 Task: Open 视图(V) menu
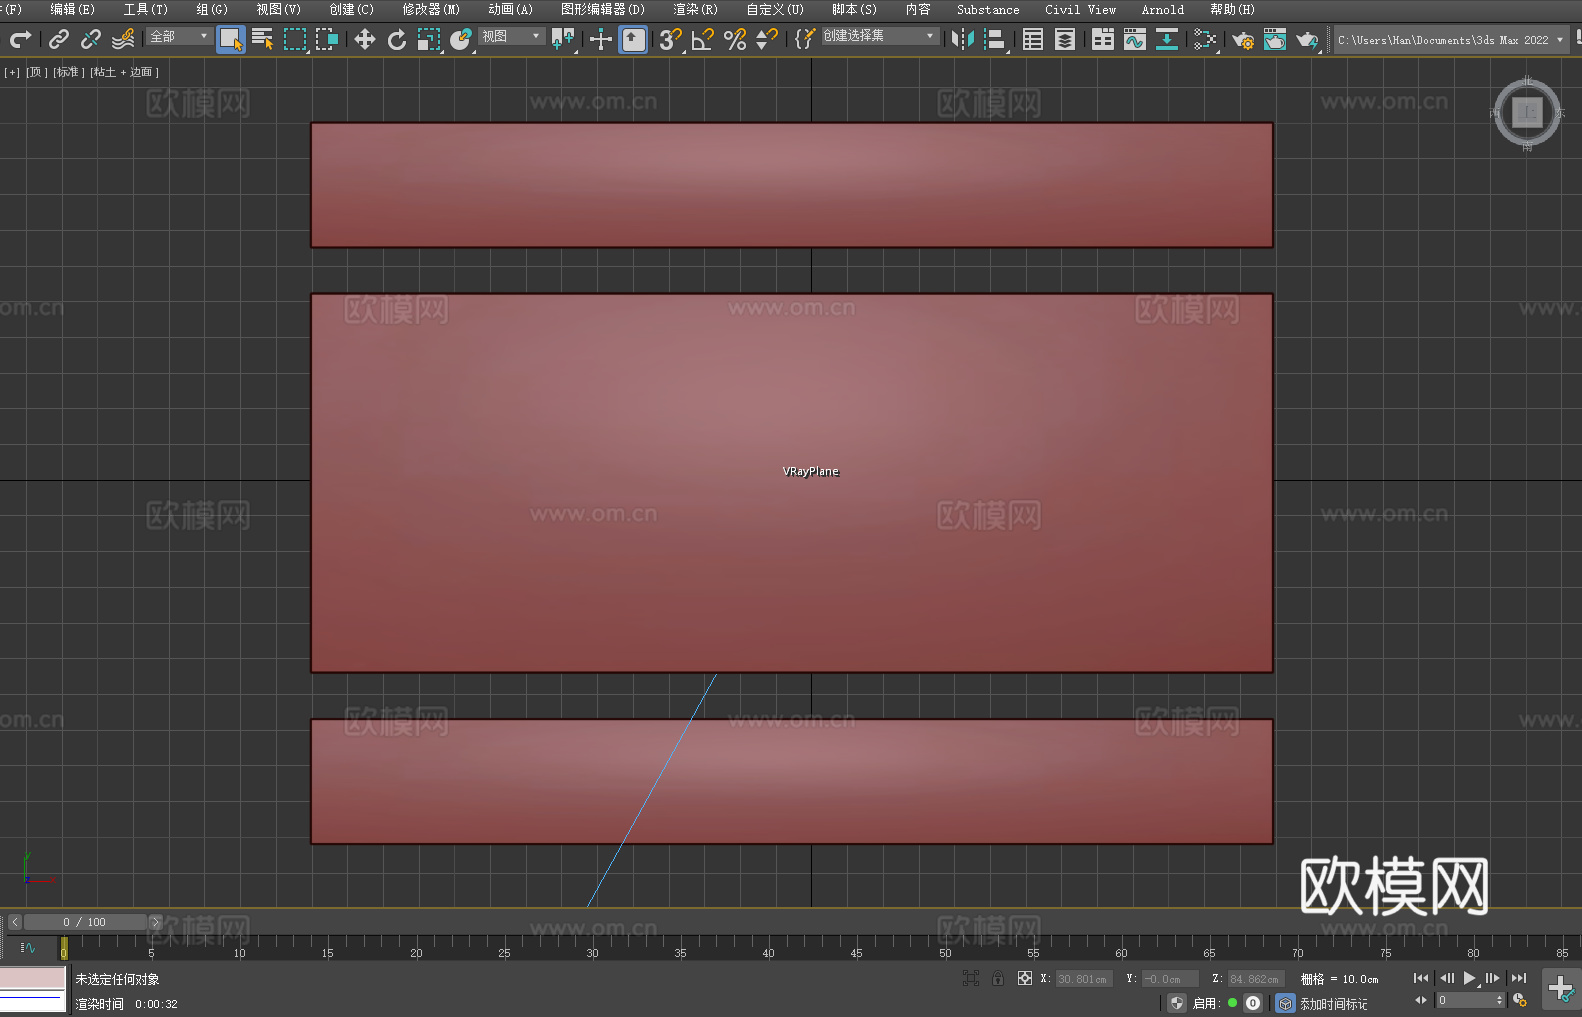click(x=278, y=9)
